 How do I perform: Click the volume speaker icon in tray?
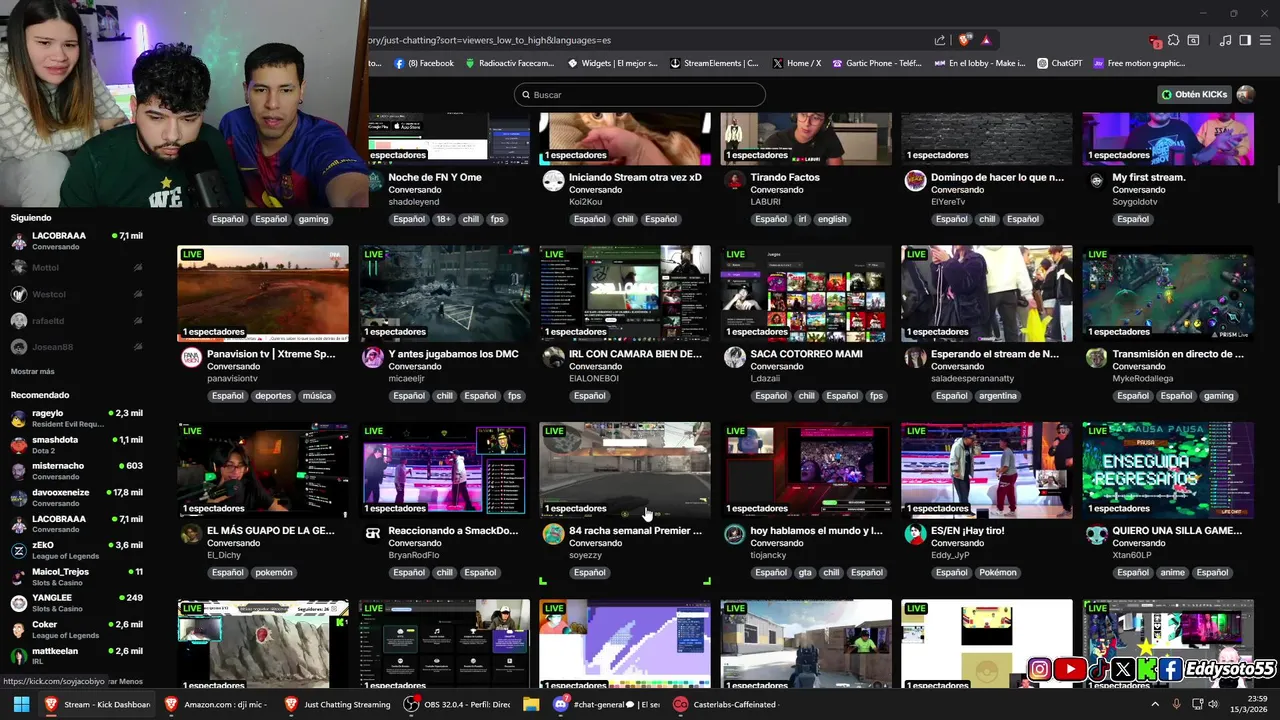coord(1214,704)
